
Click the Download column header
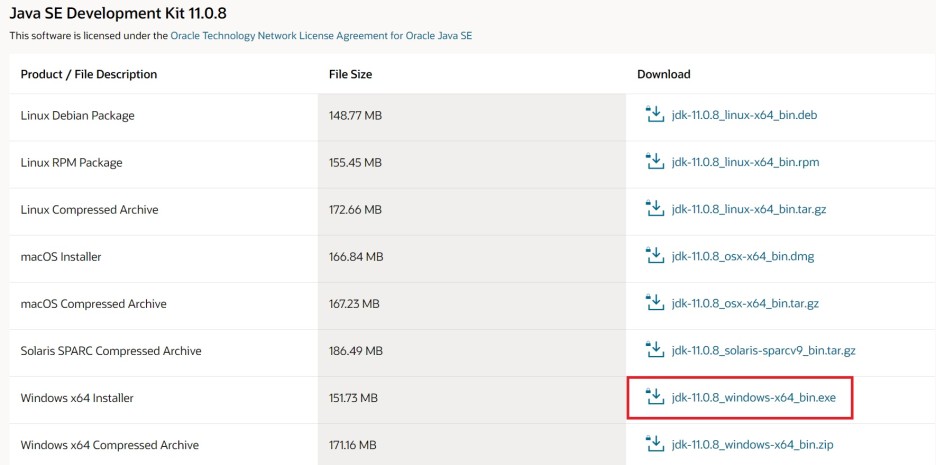point(664,75)
